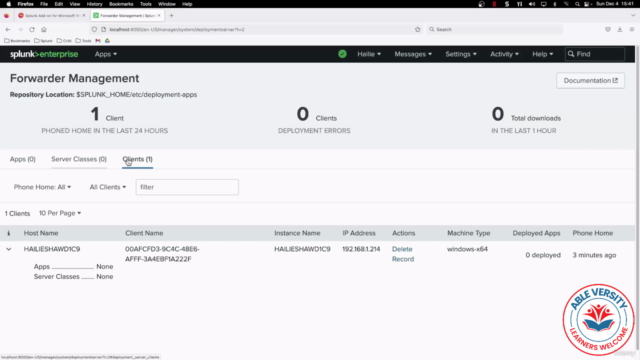Switch to the Splunk Add-on for Microsoft tab

pyautogui.click(x=51, y=16)
